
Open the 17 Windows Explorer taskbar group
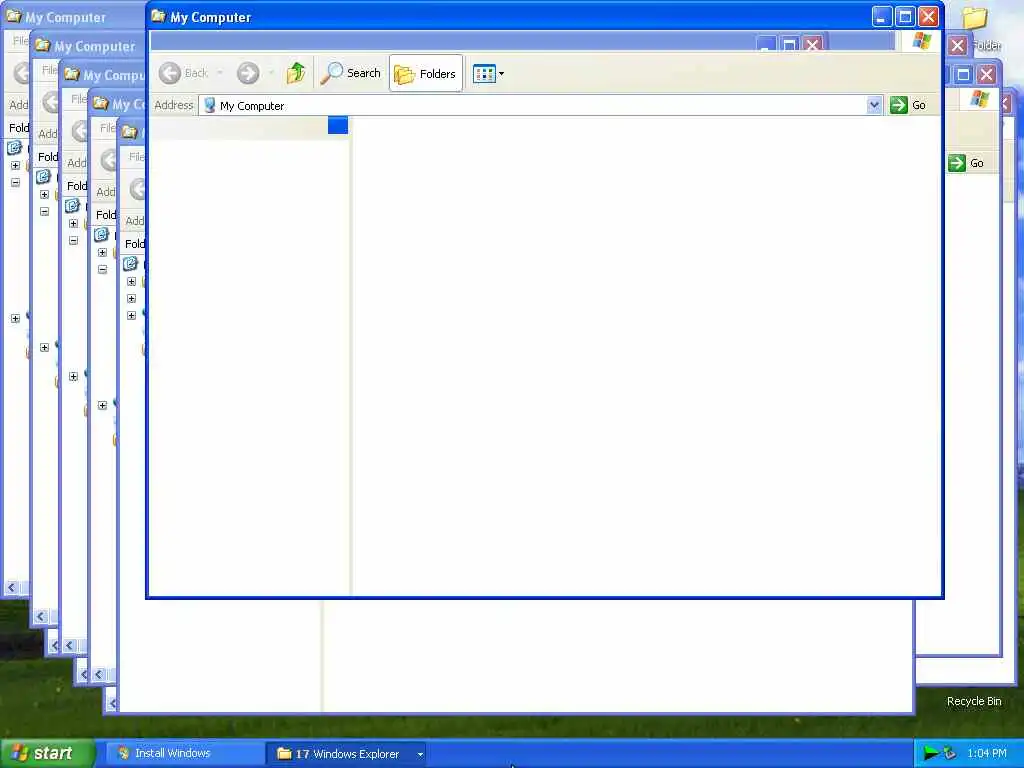pos(347,754)
